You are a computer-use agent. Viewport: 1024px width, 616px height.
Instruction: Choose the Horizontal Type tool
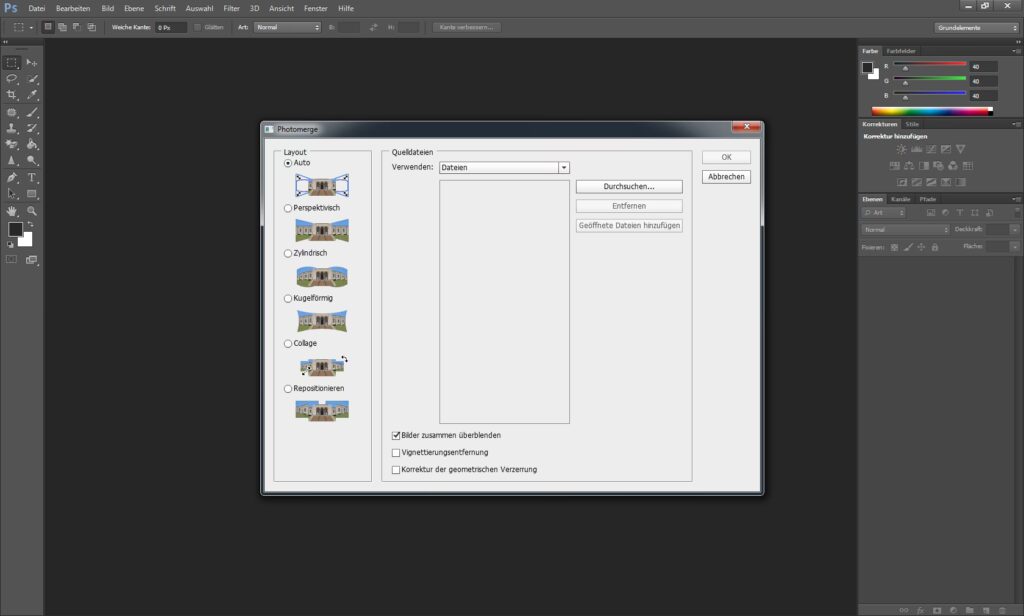click(32, 177)
